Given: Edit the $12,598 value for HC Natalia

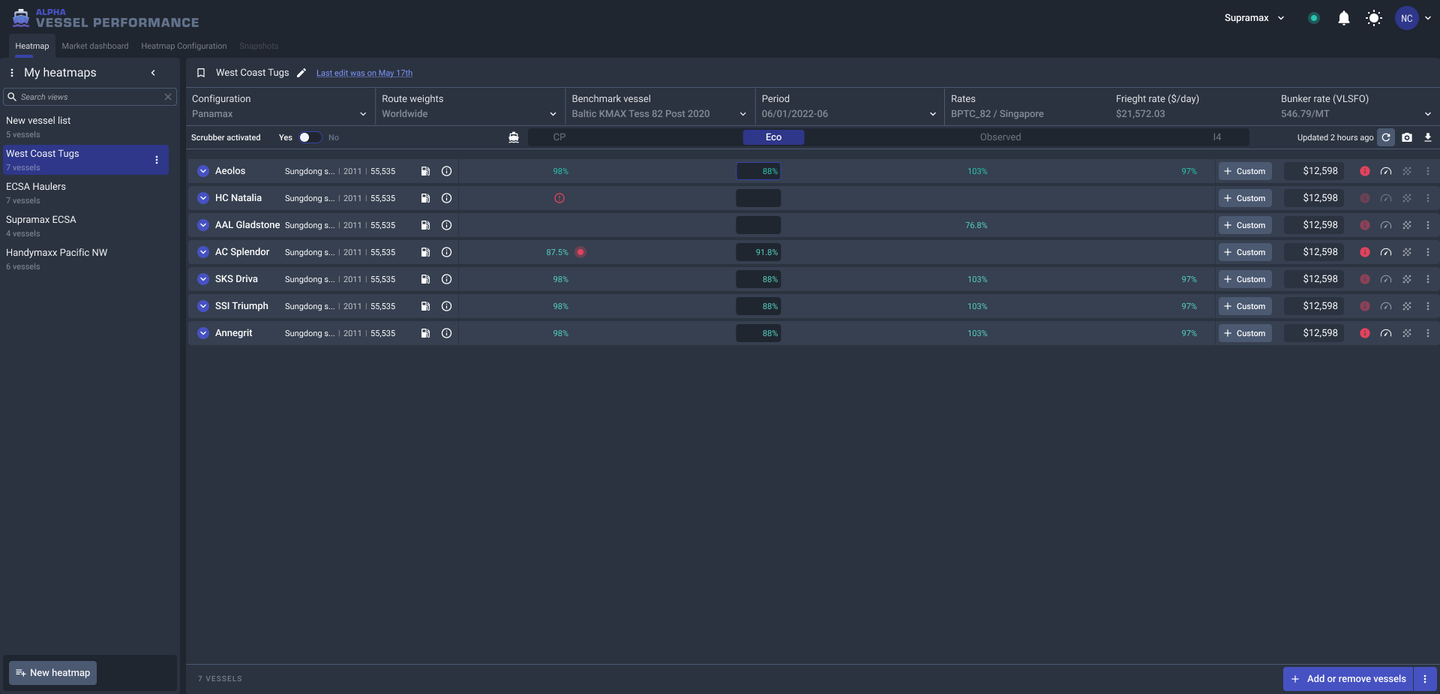Looking at the screenshot, I should pos(1314,198).
